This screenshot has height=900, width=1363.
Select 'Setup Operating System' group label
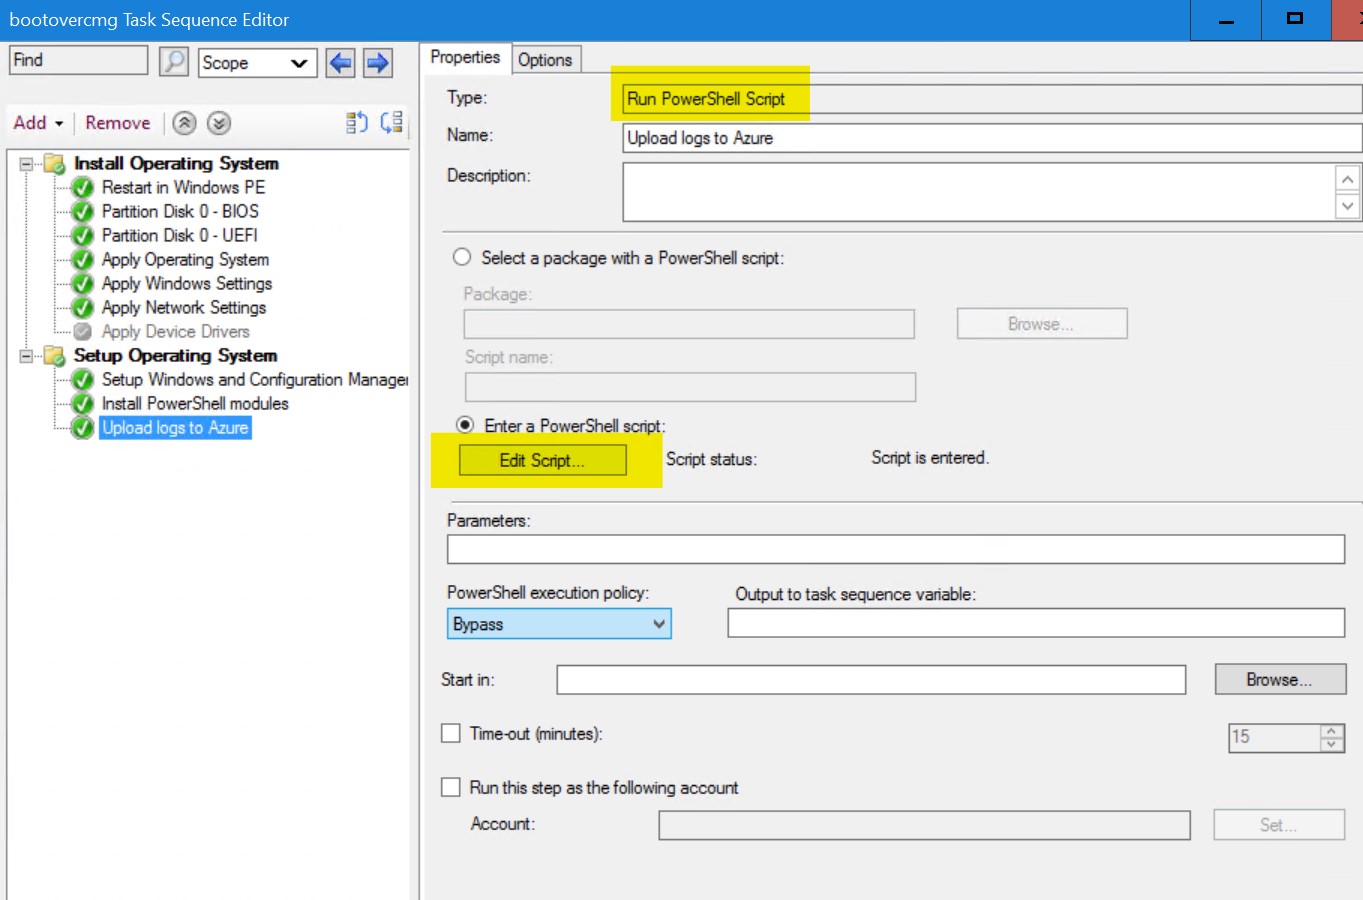(x=175, y=355)
